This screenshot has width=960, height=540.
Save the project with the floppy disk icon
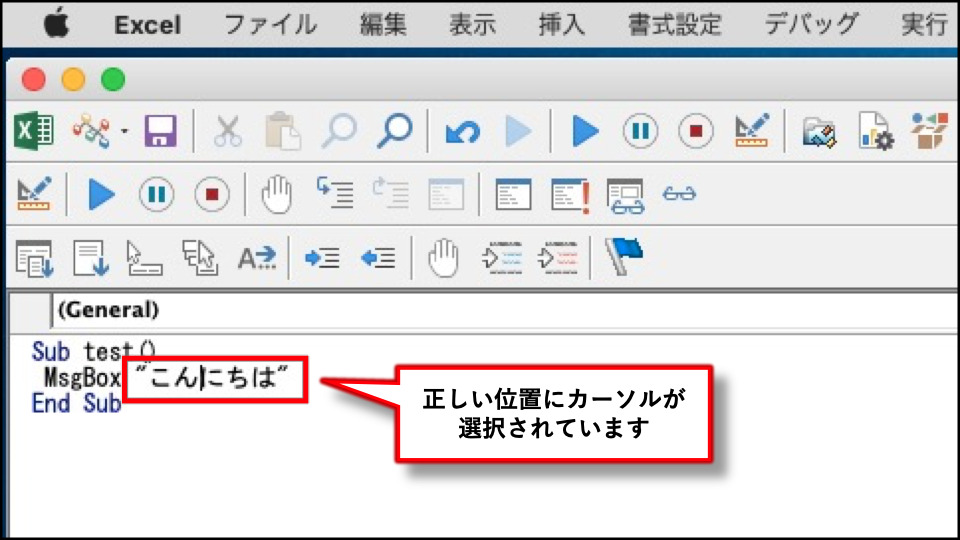click(160, 130)
